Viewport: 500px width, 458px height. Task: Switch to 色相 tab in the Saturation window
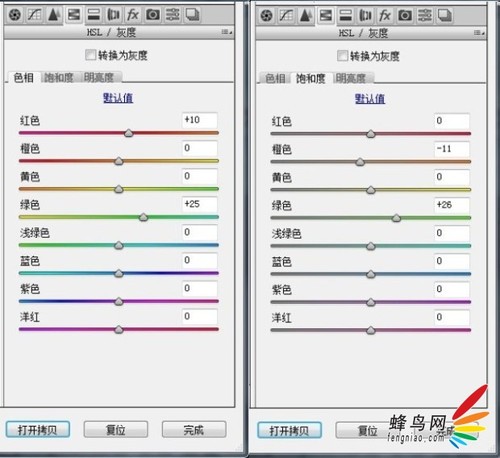[x=275, y=79]
